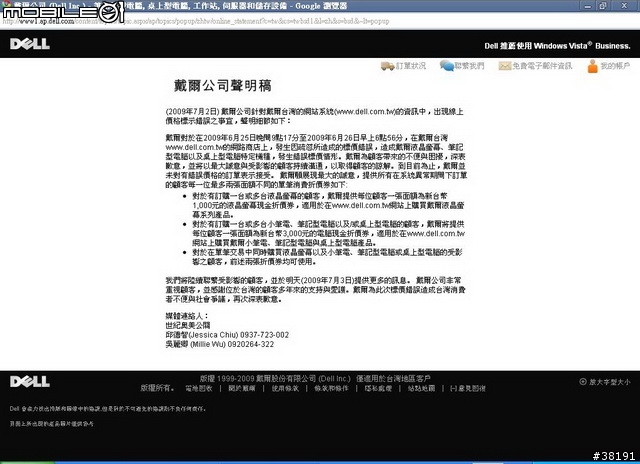640x464 pixels.
Task: Click the paragraph starting with (2009年7月2日)
Action: 314,116
